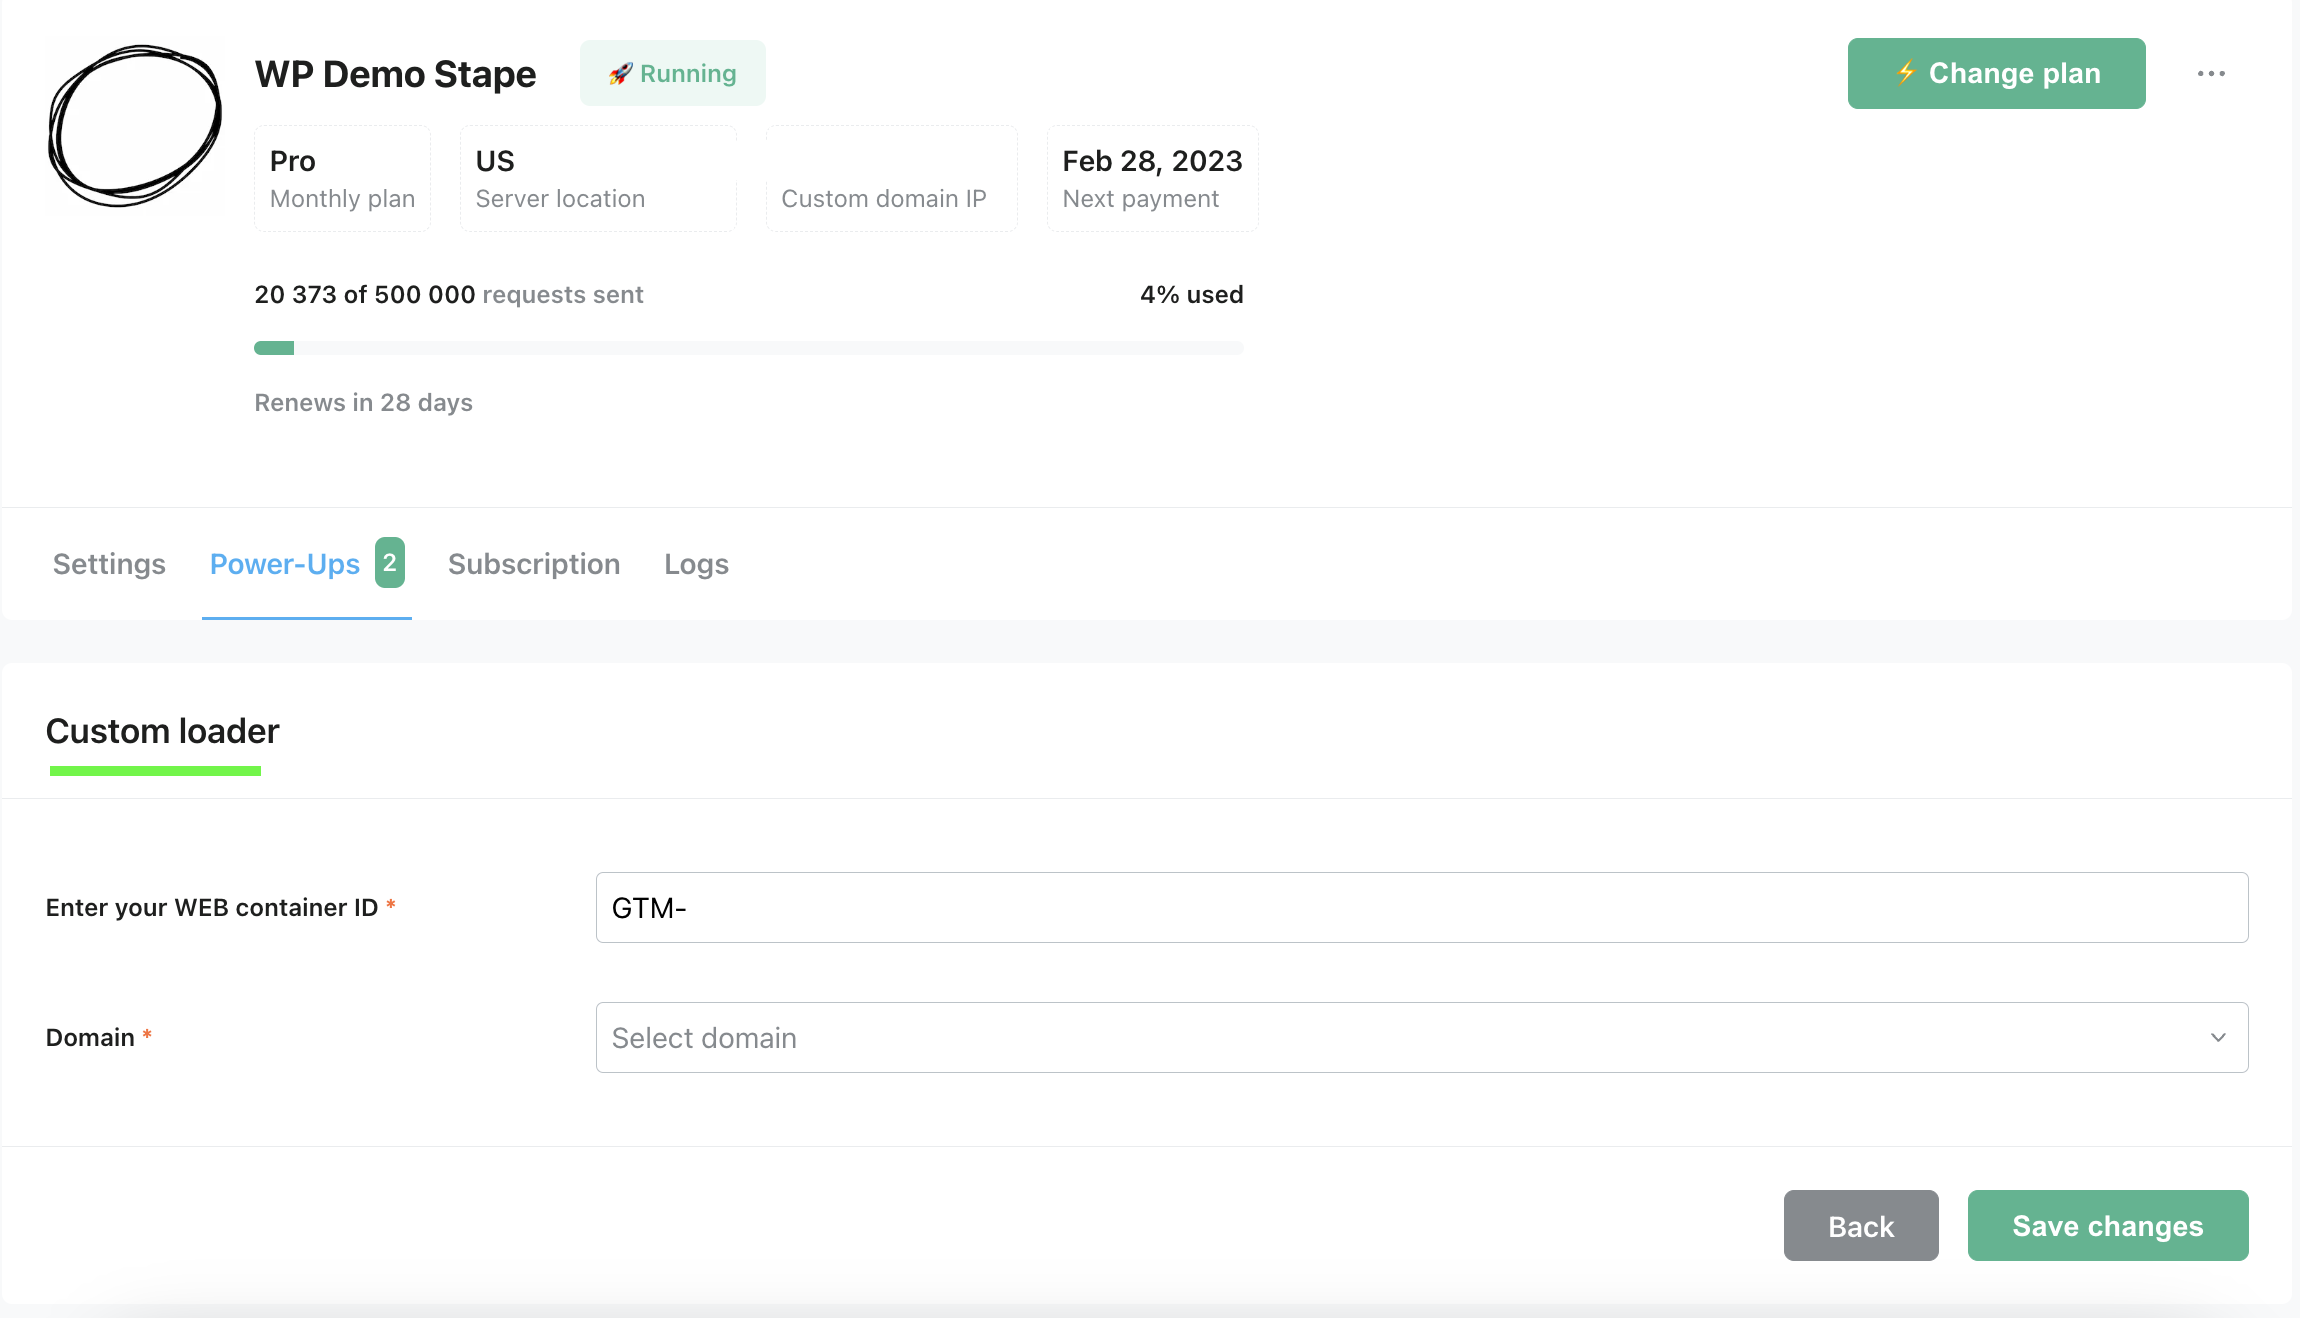Select the Power-Ups tab
The width and height of the screenshot is (2300, 1318).
[x=285, y=564]
